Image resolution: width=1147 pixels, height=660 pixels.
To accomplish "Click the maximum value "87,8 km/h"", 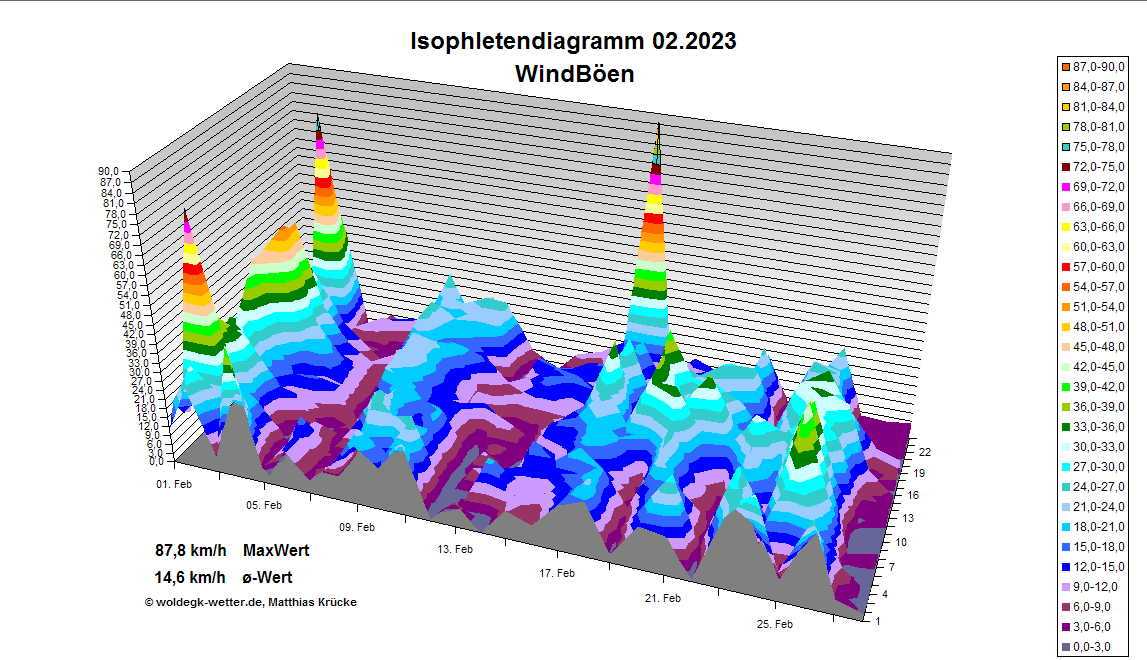I will click(x=190, y=550).
